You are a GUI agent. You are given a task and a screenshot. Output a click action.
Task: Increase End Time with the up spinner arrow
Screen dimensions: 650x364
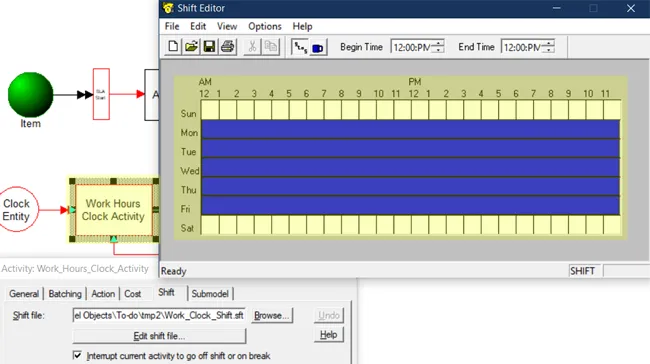click(548, 43)
